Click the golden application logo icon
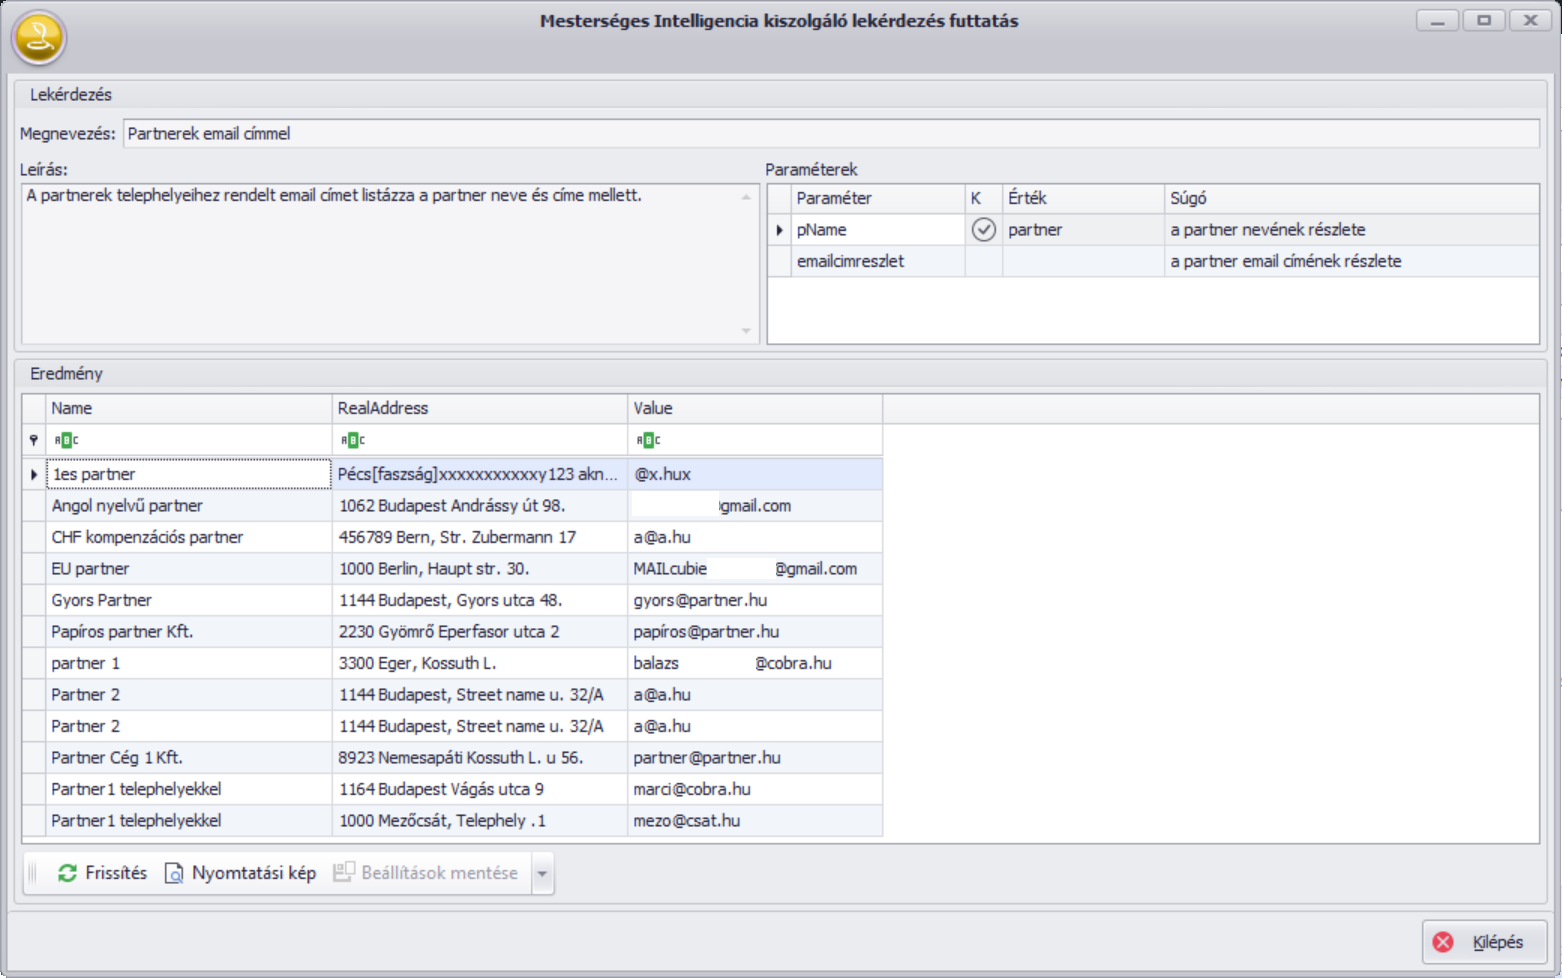 coord(39,38)
